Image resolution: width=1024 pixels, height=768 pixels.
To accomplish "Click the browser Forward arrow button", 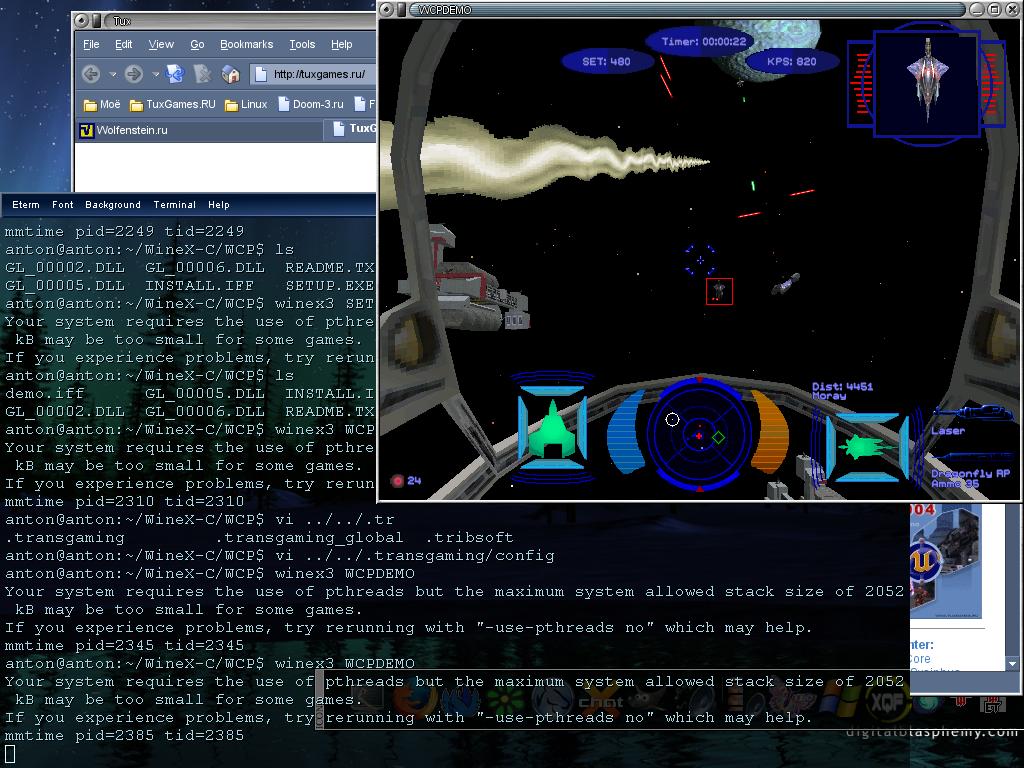I will tap(134, 74).
